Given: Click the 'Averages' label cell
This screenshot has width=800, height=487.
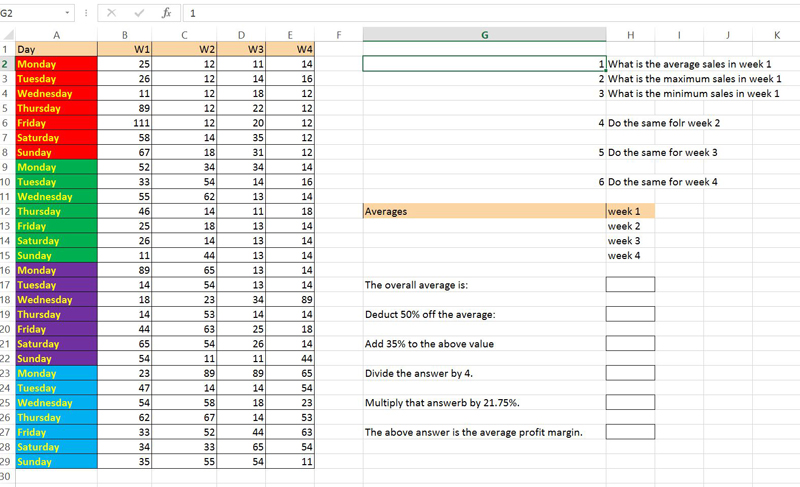Looking at the screenshot, I should point(485,212).
